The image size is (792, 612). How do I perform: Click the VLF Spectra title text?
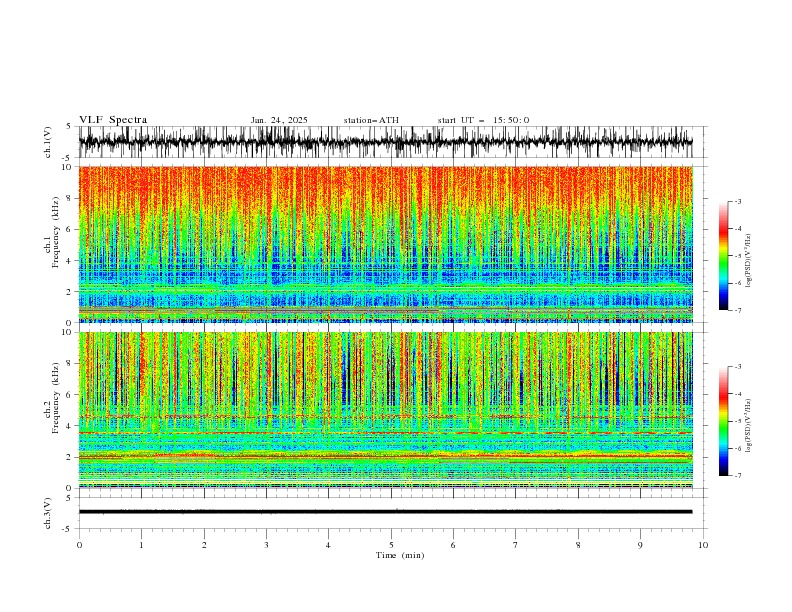(113, 120)
